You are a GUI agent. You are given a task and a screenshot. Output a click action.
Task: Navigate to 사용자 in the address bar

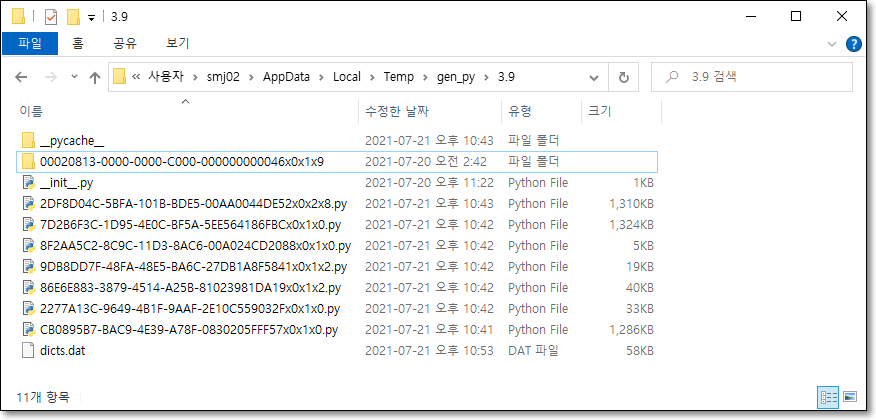click(165, 77)
